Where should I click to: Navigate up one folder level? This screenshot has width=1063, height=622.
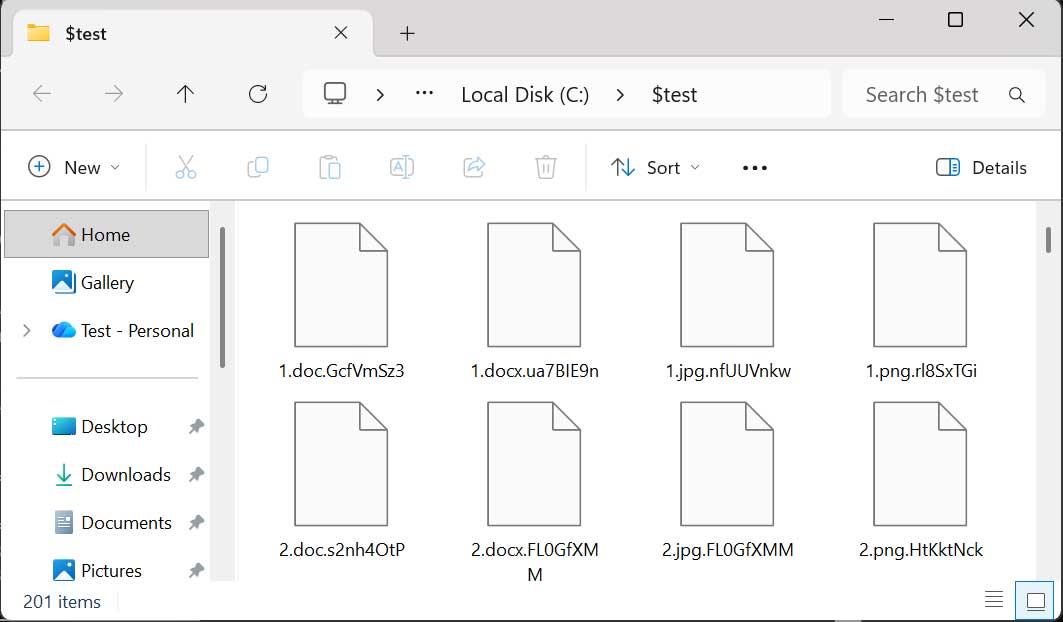coord(185,93)
